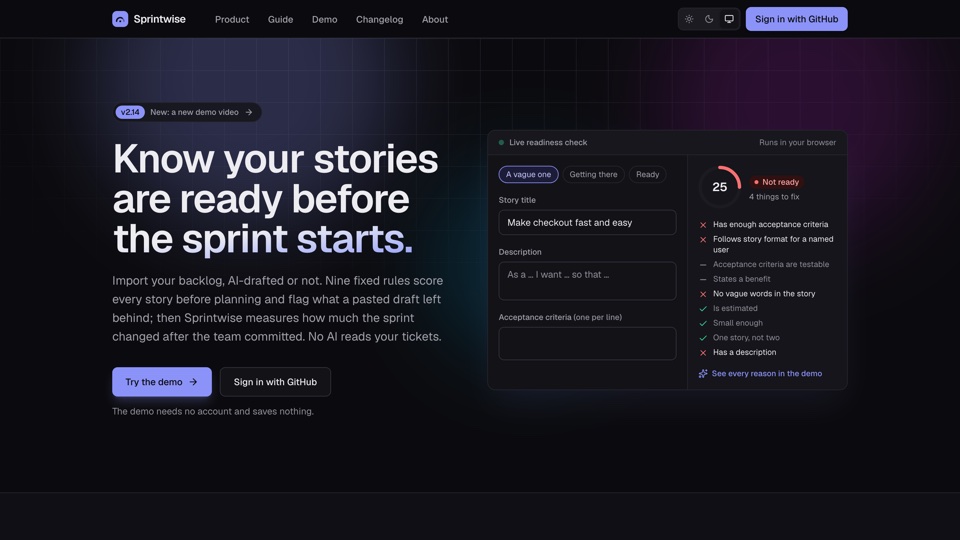Click the checkmark beside Is estimated
Screen dimensions: 960x540
click(703, 309)
